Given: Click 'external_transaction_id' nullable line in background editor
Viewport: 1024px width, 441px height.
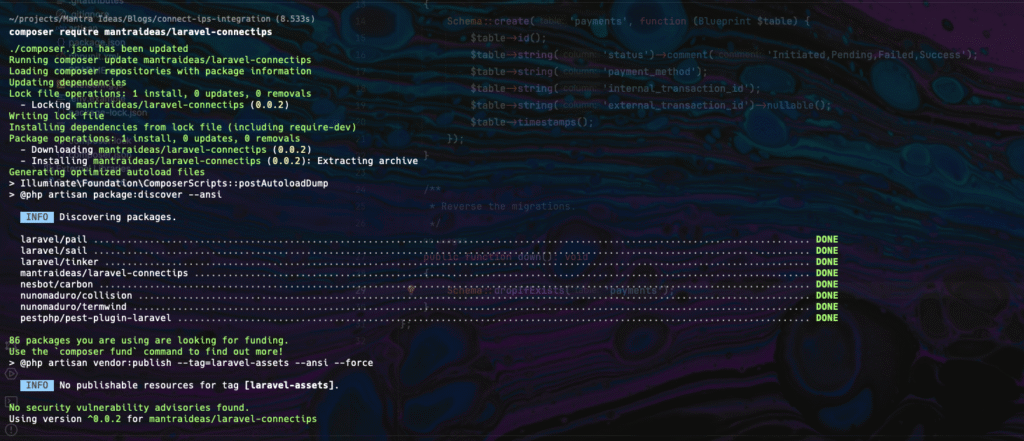Looking at the screenshot, I should [650, 105].
